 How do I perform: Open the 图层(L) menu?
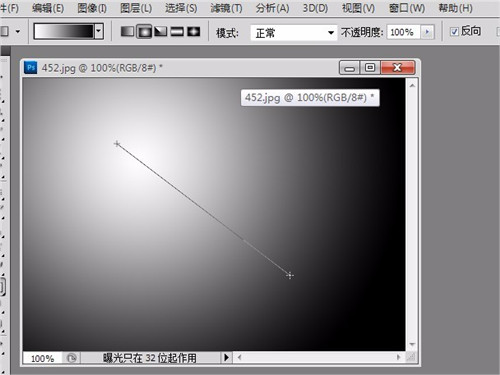(x=136, y=8)
